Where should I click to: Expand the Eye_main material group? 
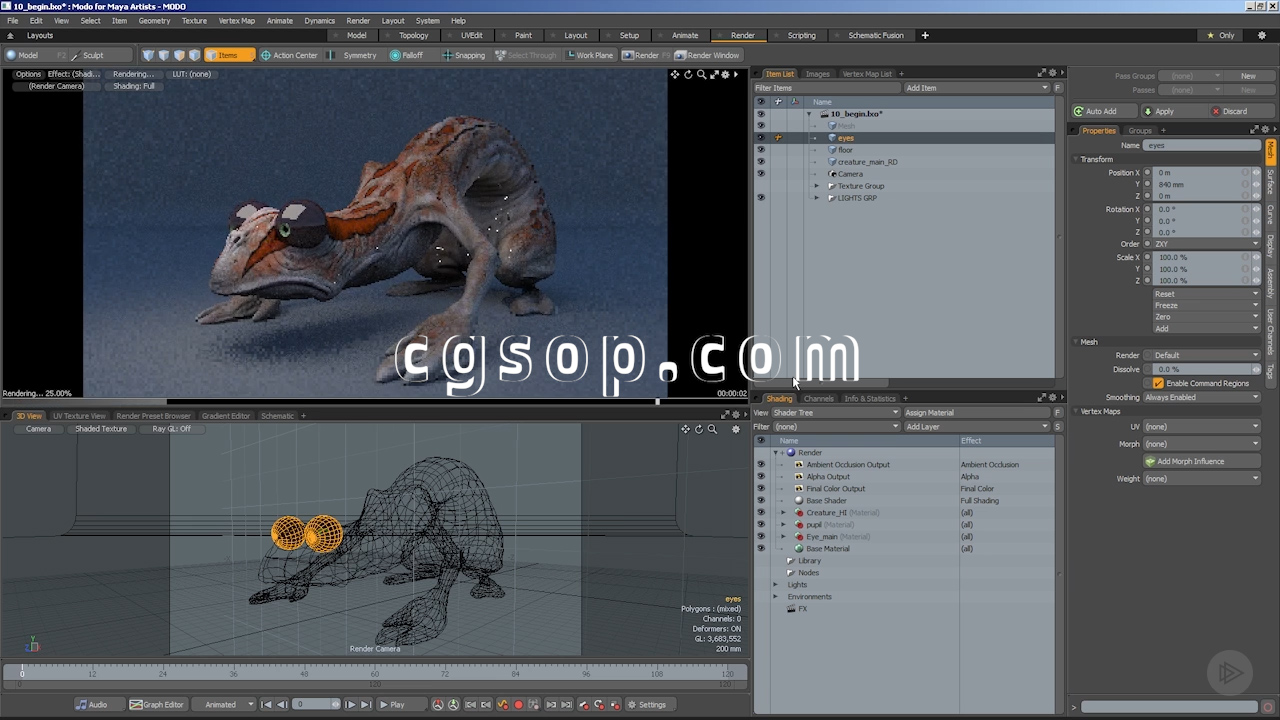(x=784, y=537)
